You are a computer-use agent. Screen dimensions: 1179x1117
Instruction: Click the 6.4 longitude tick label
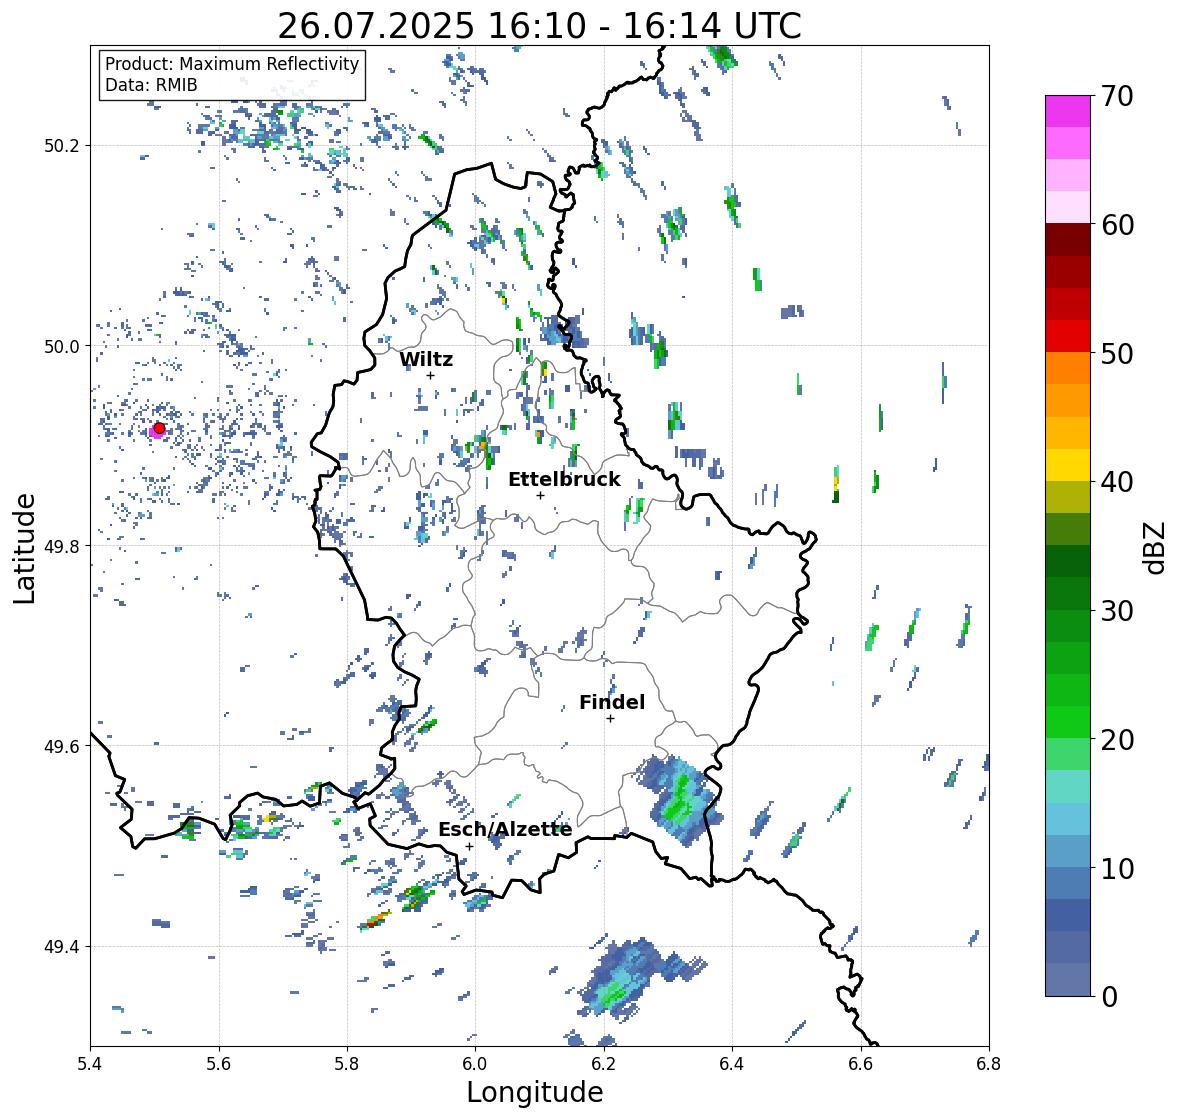(x=732, y=1064)
